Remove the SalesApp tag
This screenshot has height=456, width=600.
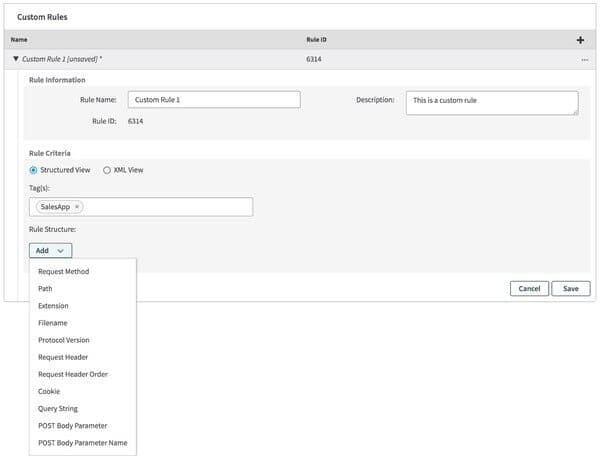pos(77,207)
